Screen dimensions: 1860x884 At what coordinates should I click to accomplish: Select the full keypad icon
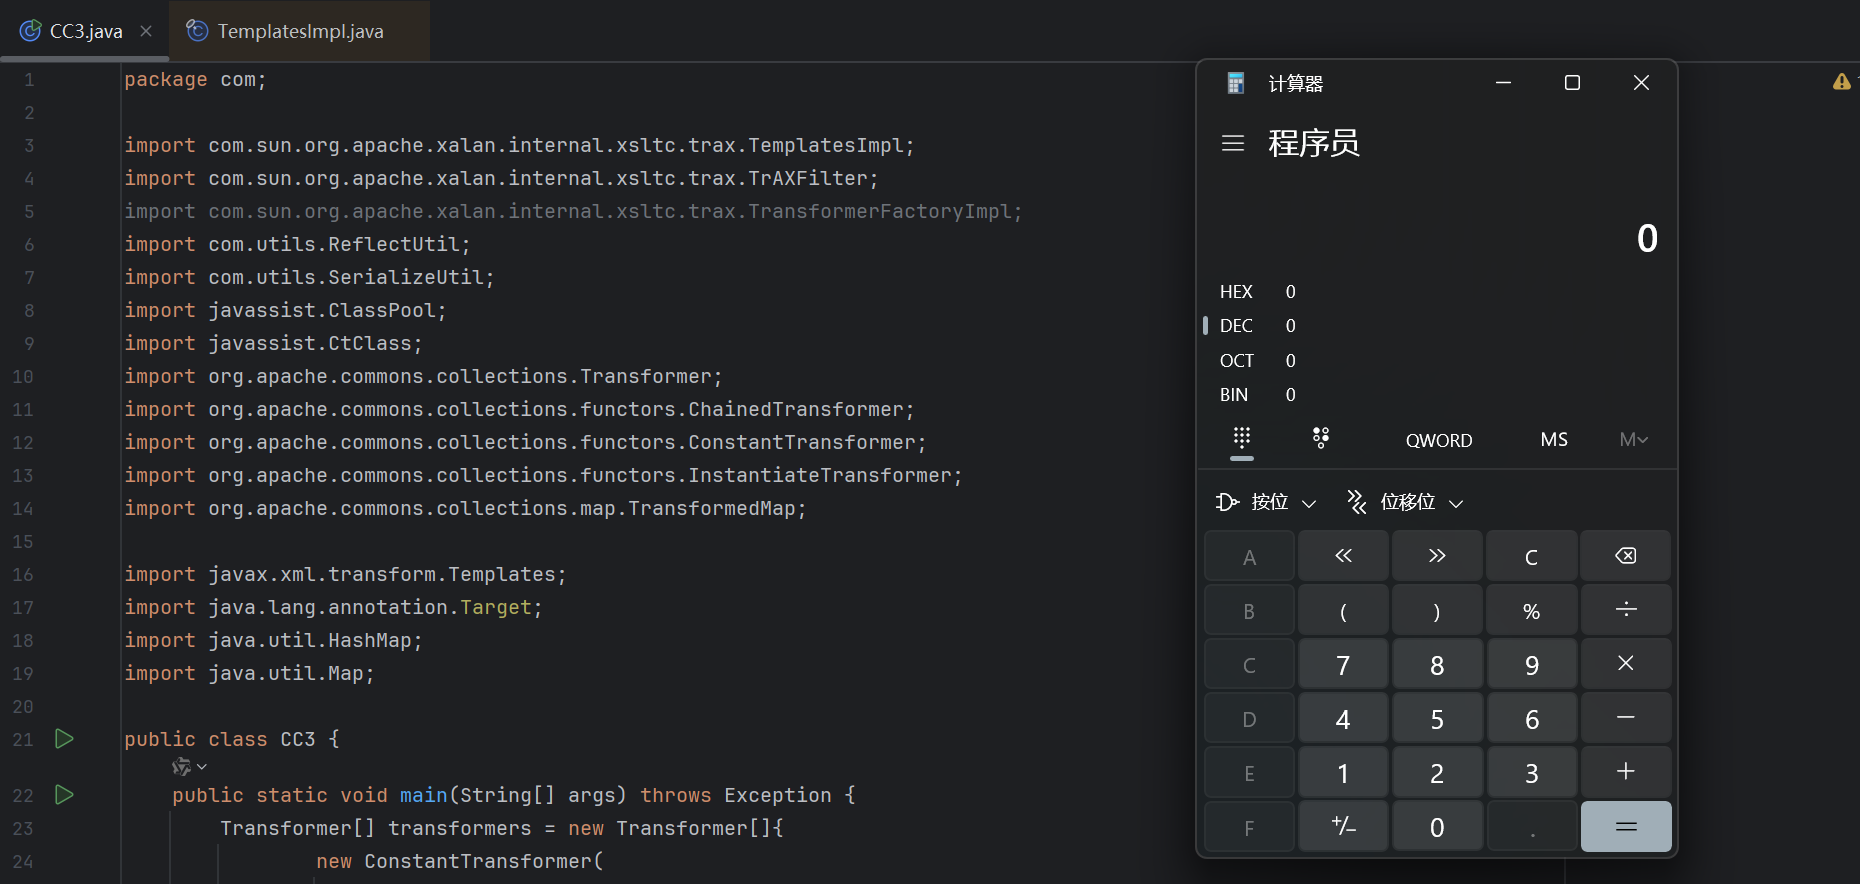(x=1241, y=439)
